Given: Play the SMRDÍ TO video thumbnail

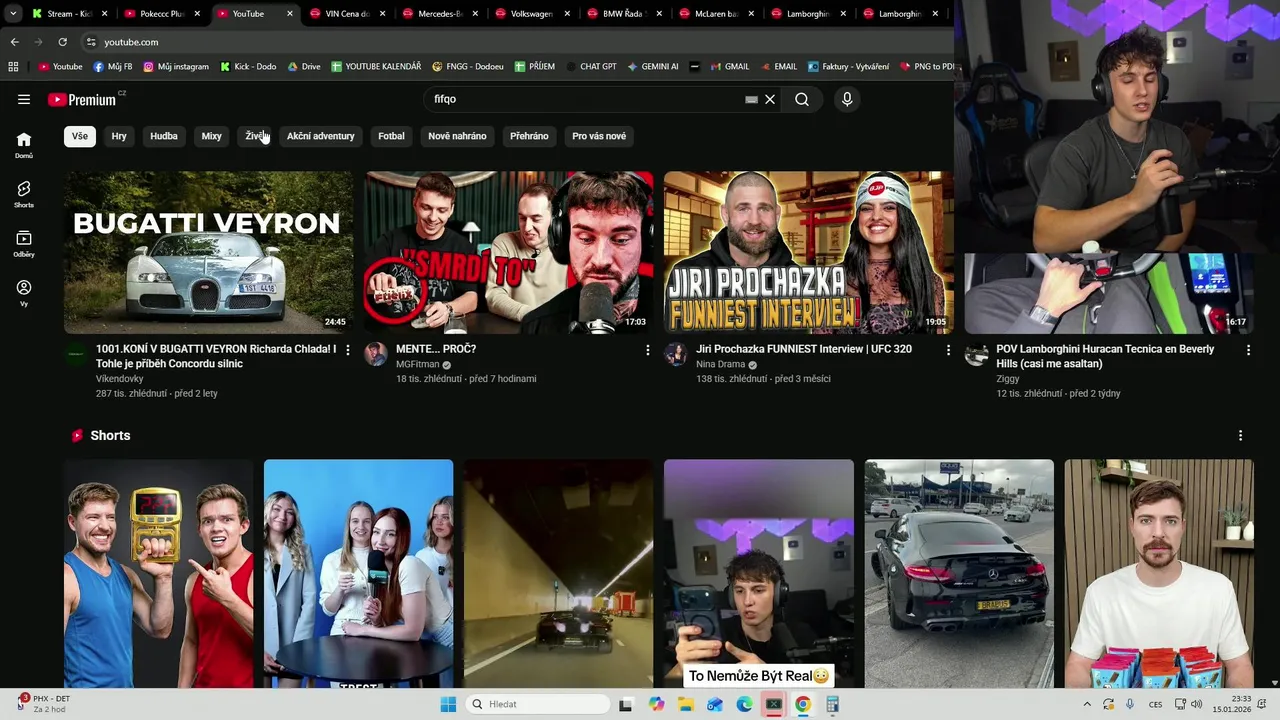Looking at the screenshot, I should pos(509,252).
